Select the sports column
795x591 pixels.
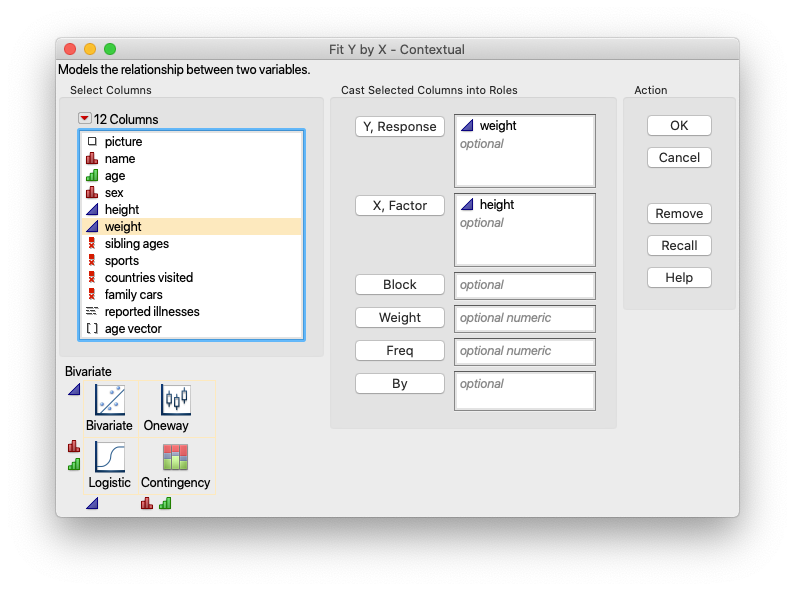point(192,261)
